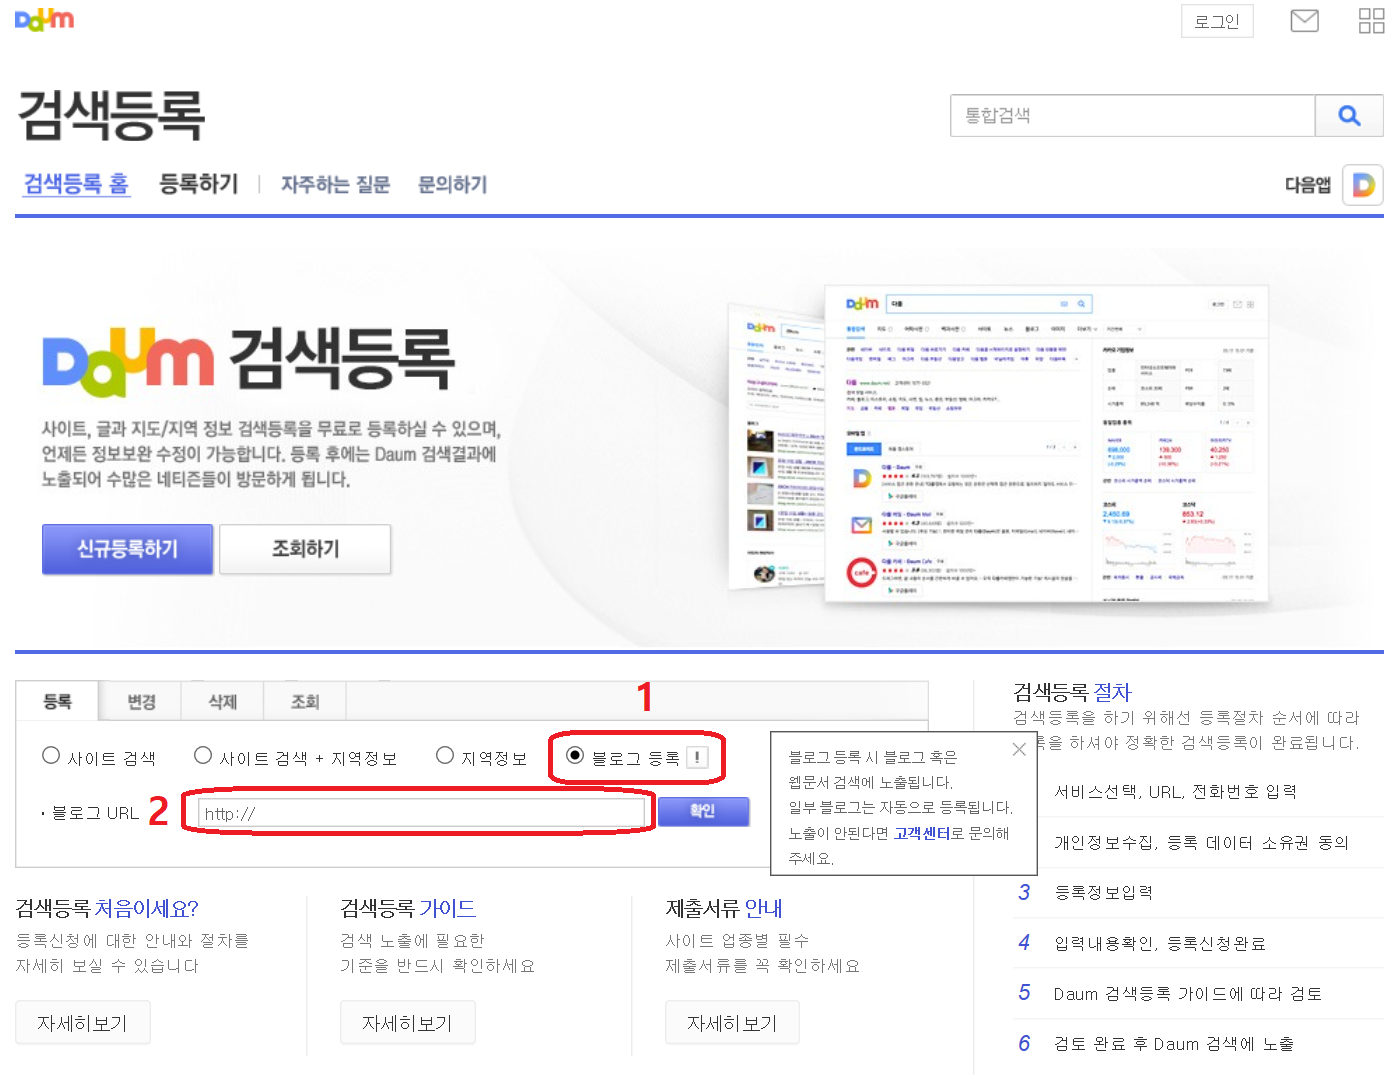Click the 다음앱 text link
This screenshot has width=1392, height=1077.
pos(1307,185)
